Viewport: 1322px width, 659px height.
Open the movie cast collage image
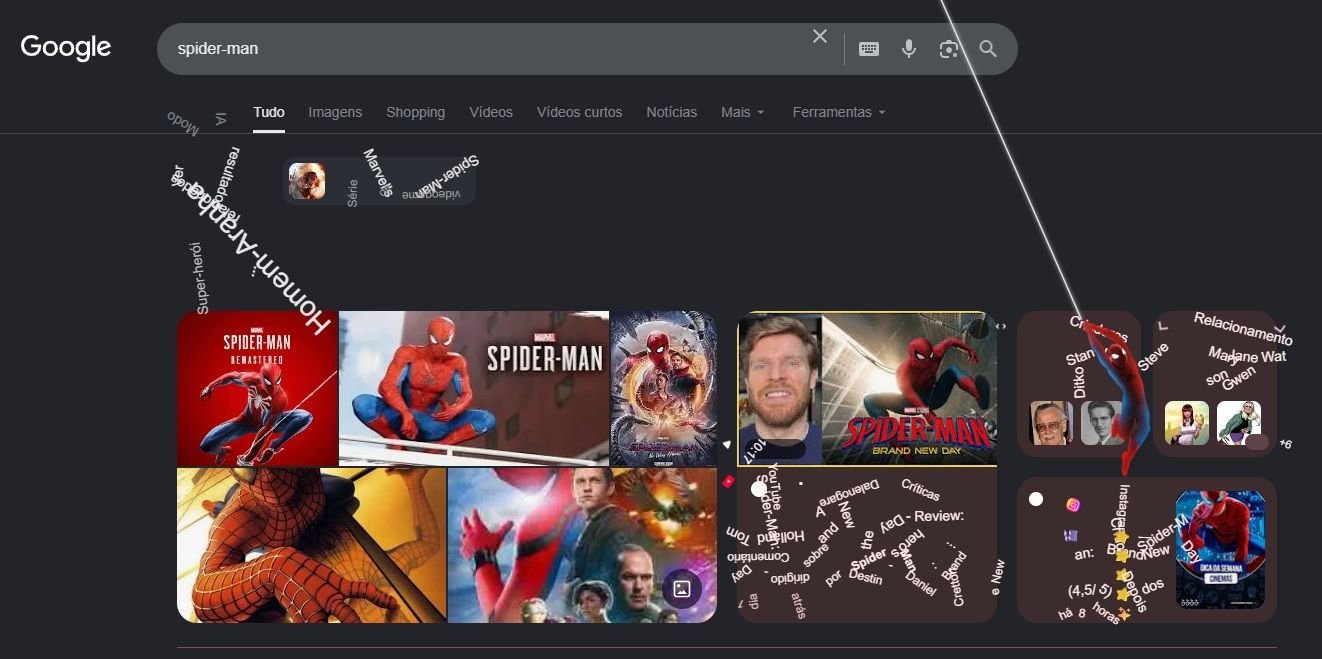pyautogui.click(x=582, y=545)
